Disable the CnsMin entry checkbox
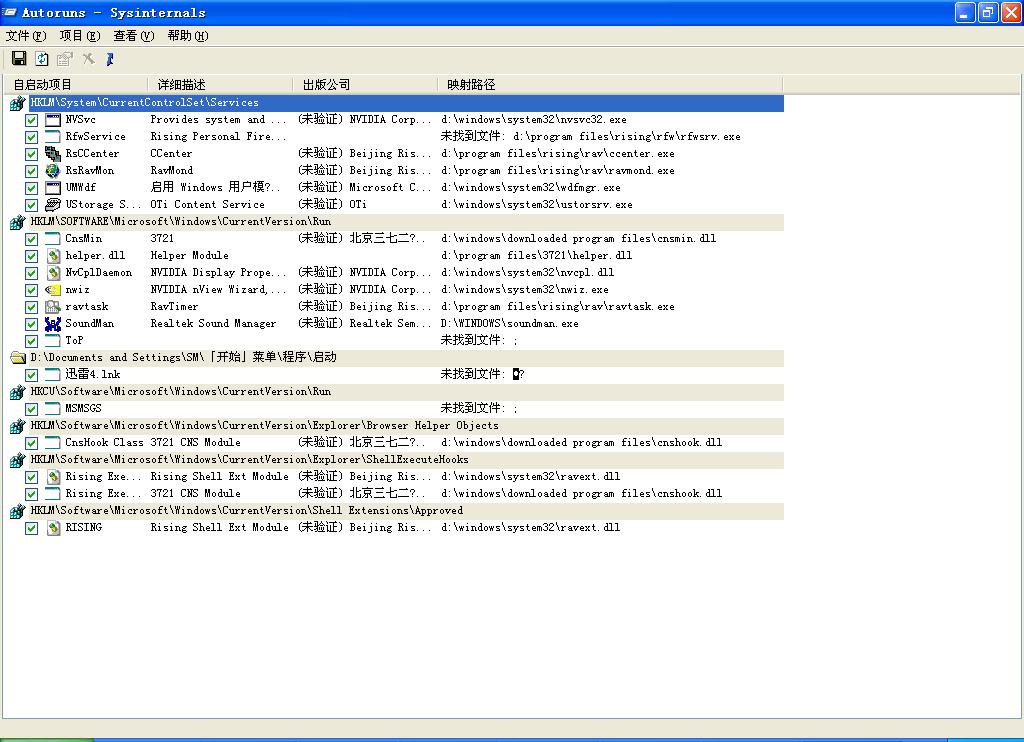 click(x=31, y=239)
